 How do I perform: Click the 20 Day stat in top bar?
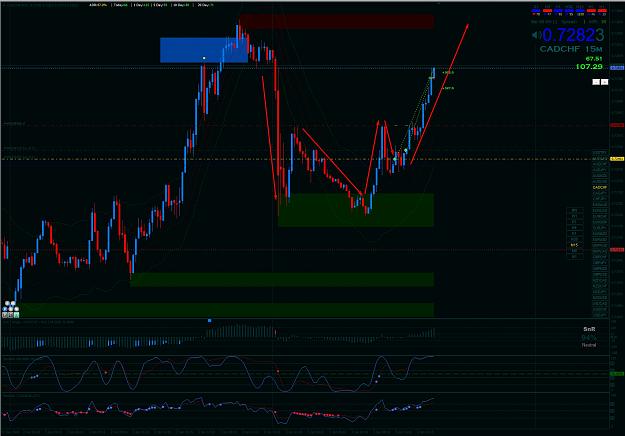(x=206, y=5)
